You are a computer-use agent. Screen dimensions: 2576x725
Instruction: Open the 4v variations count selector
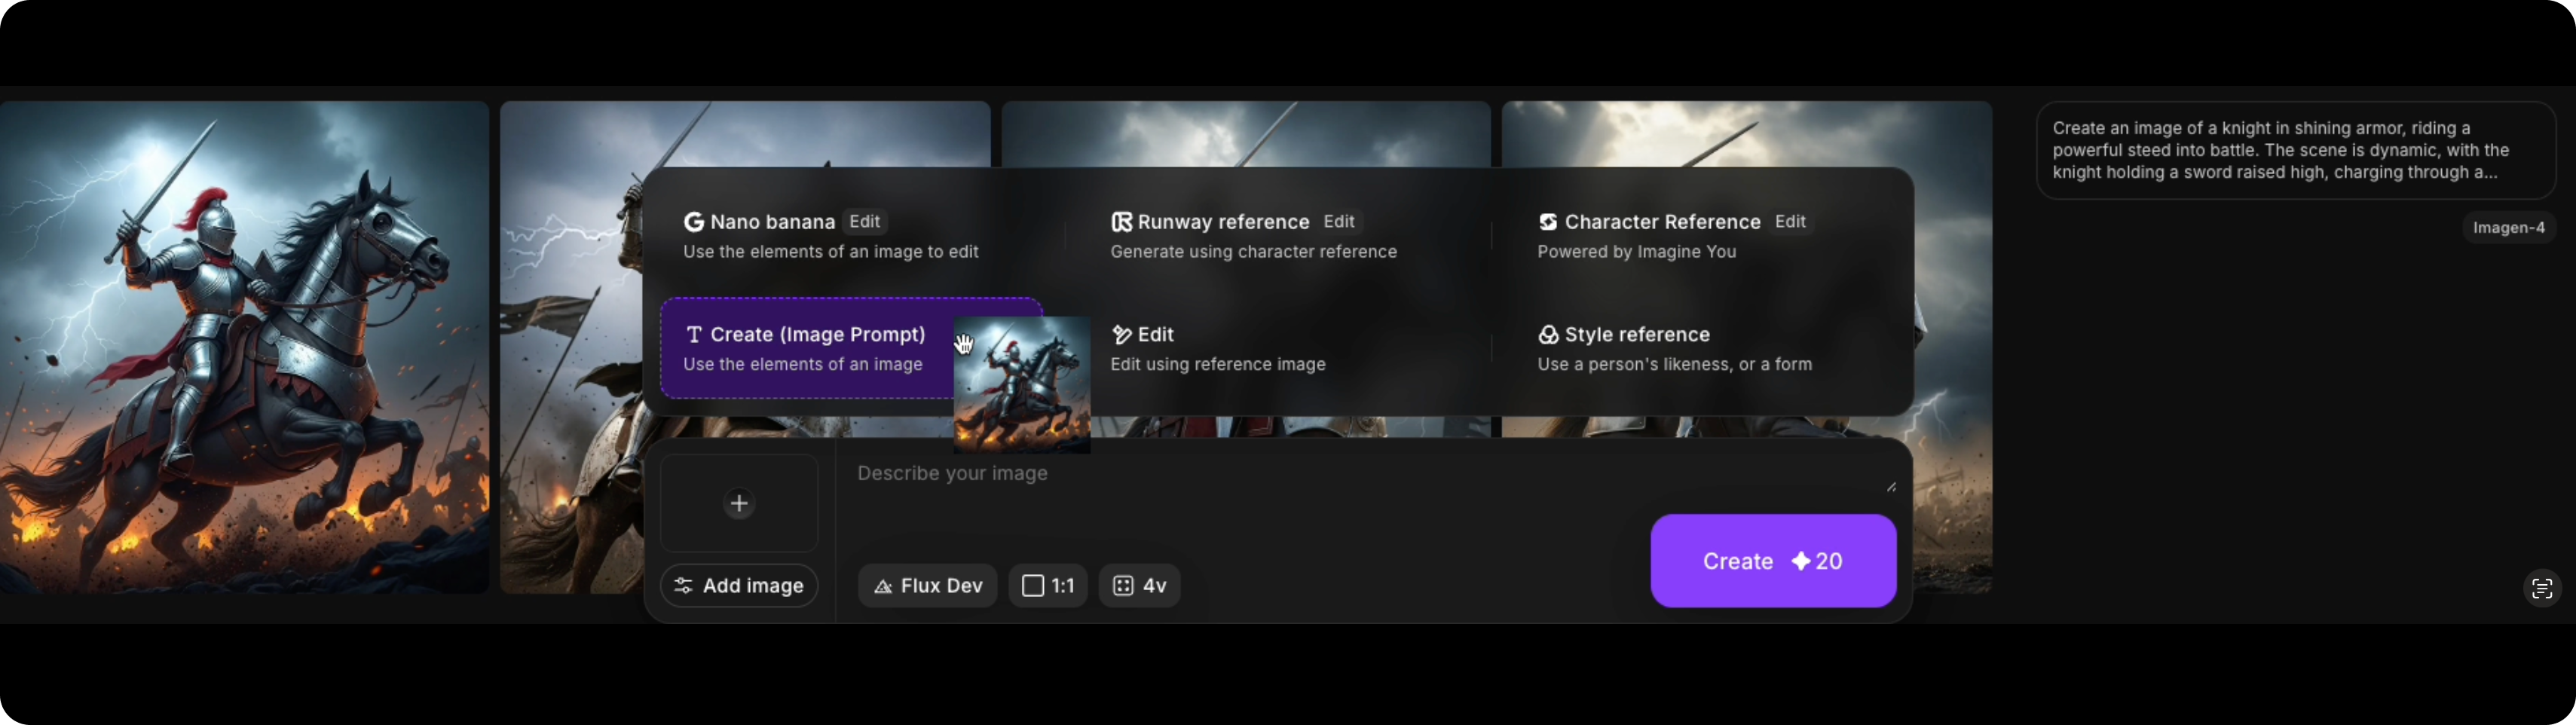[x=1139, y=586]
